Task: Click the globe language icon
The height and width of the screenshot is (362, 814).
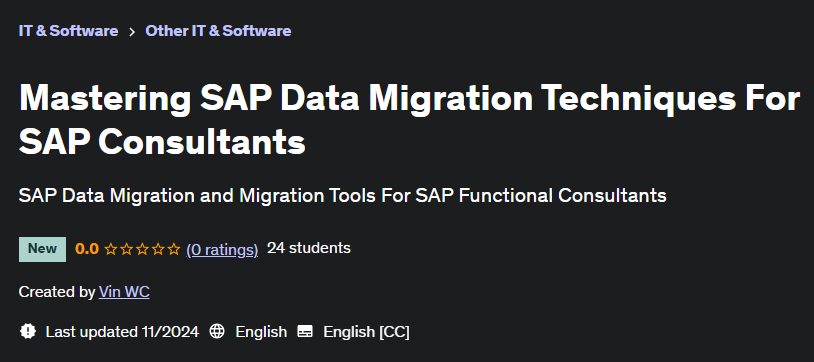Action: coord(217,331)
